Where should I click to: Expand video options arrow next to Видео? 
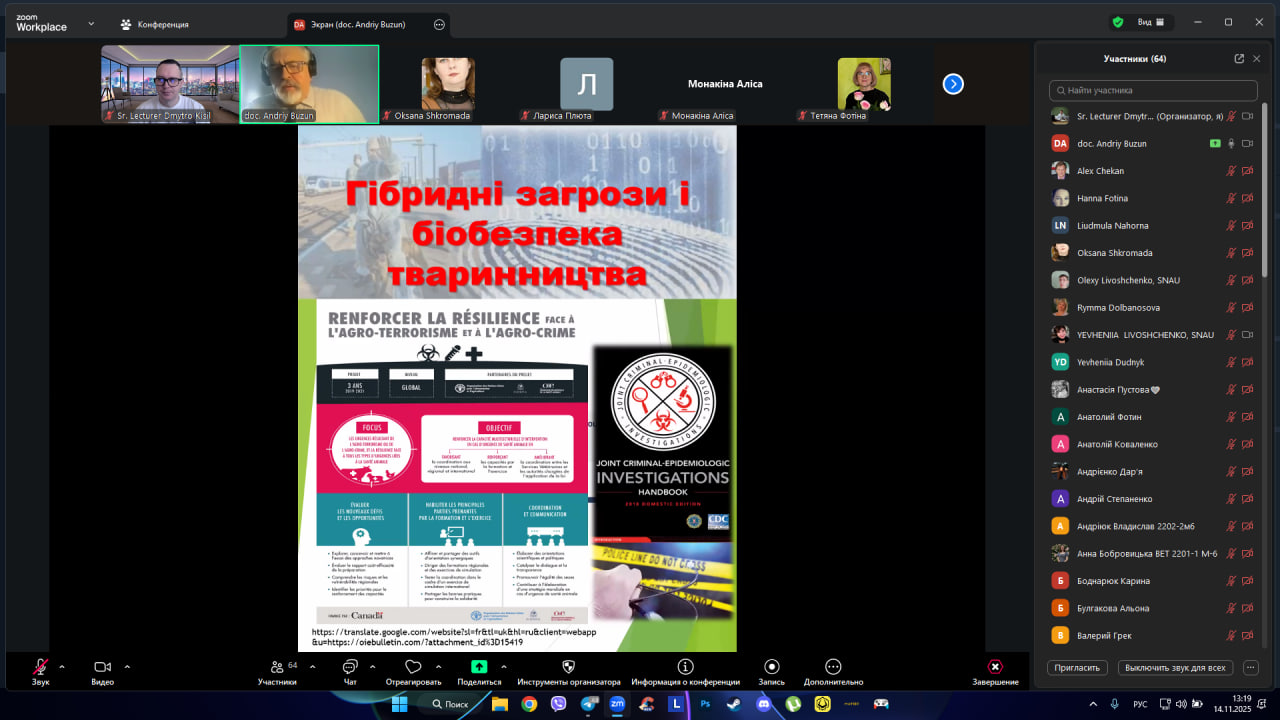pos(126,666)
